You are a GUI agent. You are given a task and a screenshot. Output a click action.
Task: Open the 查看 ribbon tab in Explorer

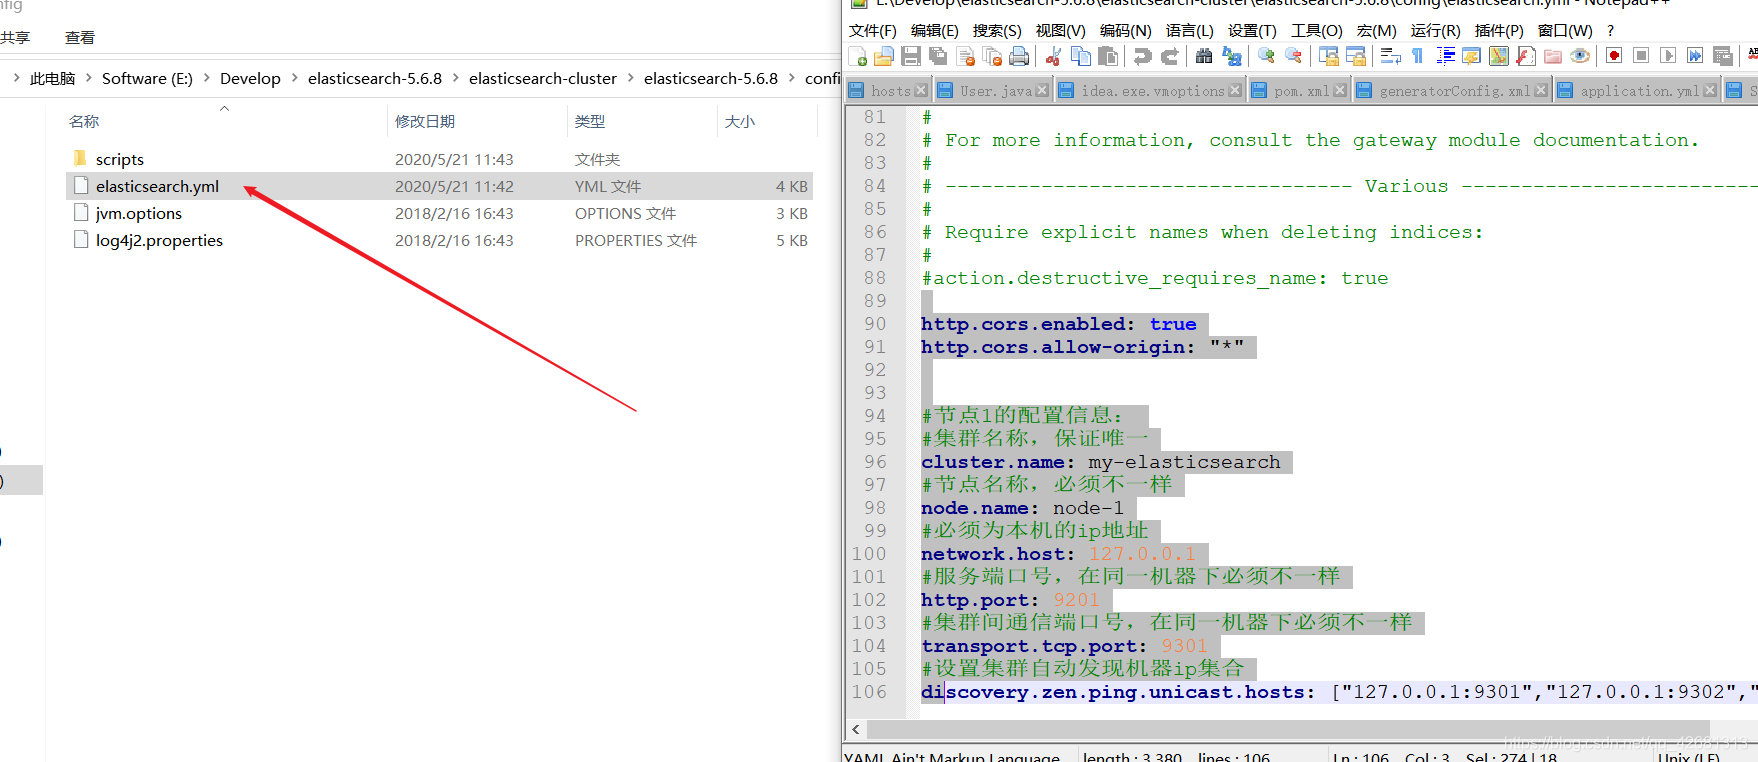click(80, 37)
